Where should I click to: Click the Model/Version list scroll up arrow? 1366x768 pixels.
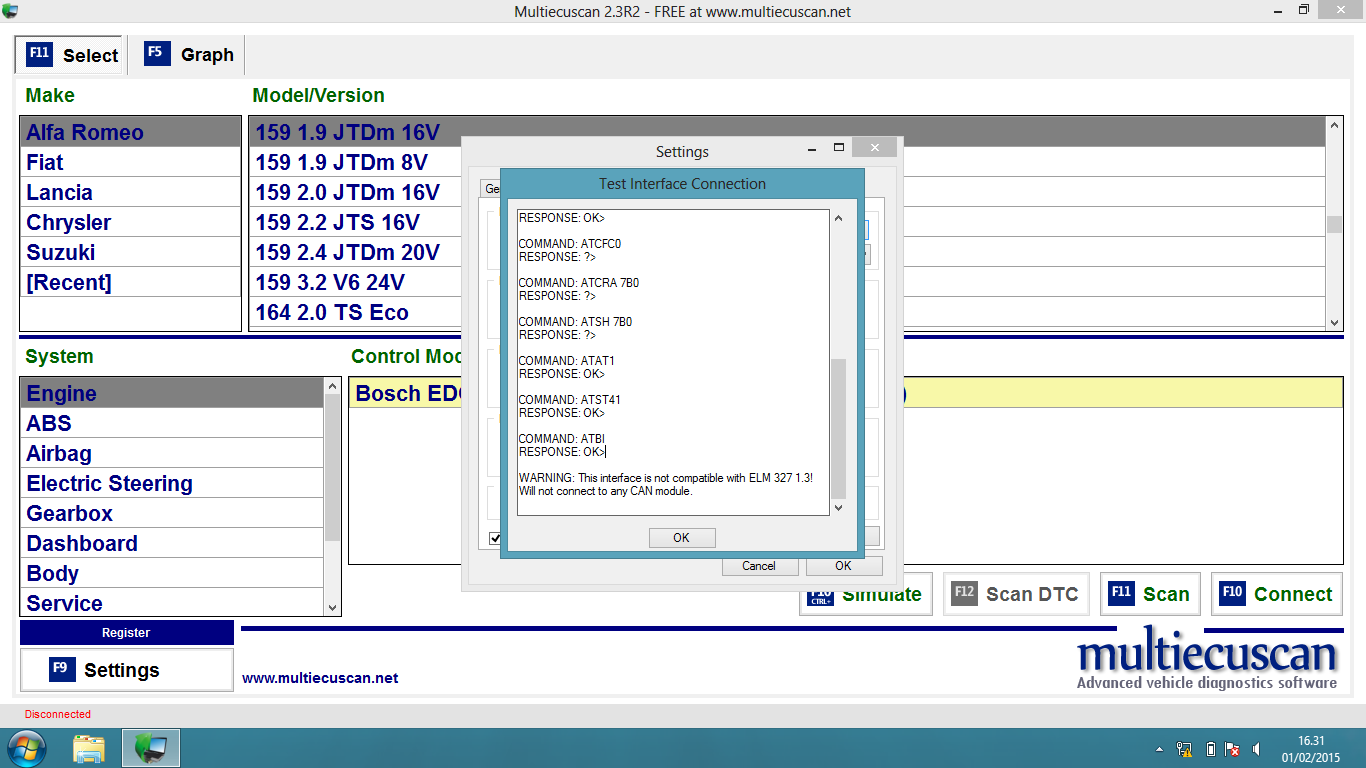pos(1334,125)
